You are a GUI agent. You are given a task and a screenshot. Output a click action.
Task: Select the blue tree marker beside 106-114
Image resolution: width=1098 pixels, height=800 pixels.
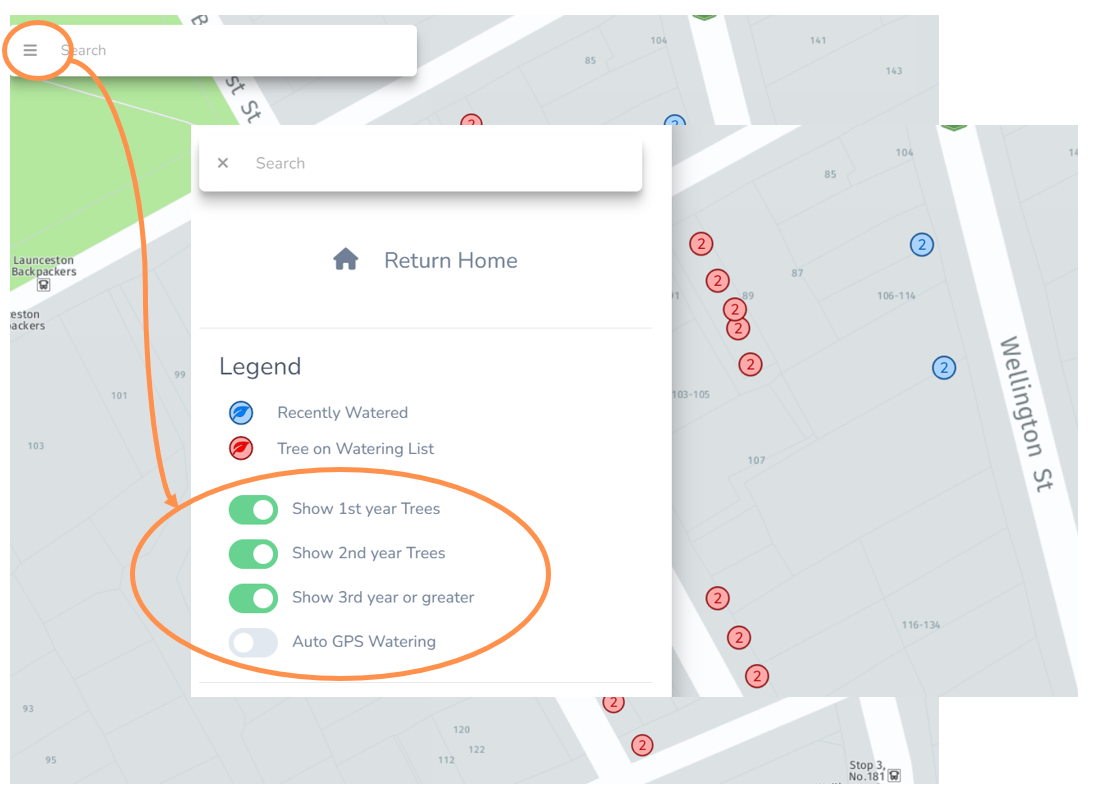click(921, 244)
